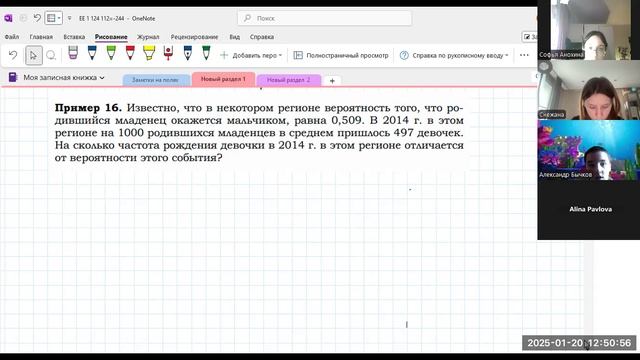Switch to the Вид ribbon tab
The height and width of the screenshot is (360, 640).
click(x=234, y=37)
